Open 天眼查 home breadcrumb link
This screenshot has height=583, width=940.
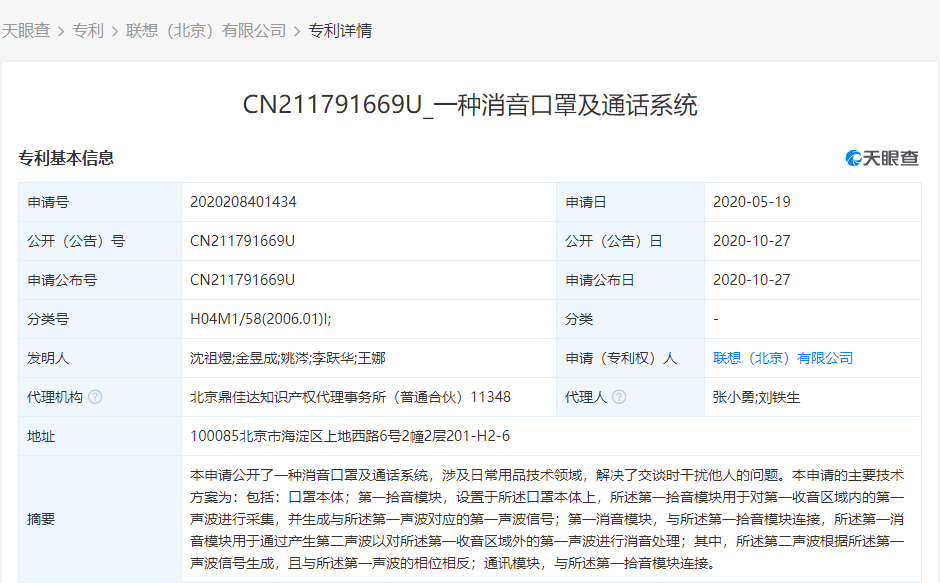[x=26, y=31]
